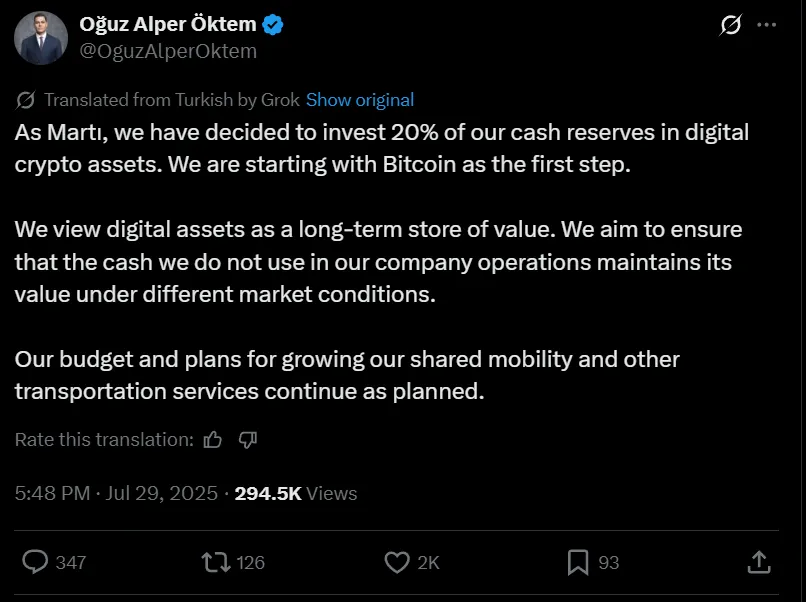Show original Turkish text of the tweet
The image size is (806, 602).
[x=360, y=99]
